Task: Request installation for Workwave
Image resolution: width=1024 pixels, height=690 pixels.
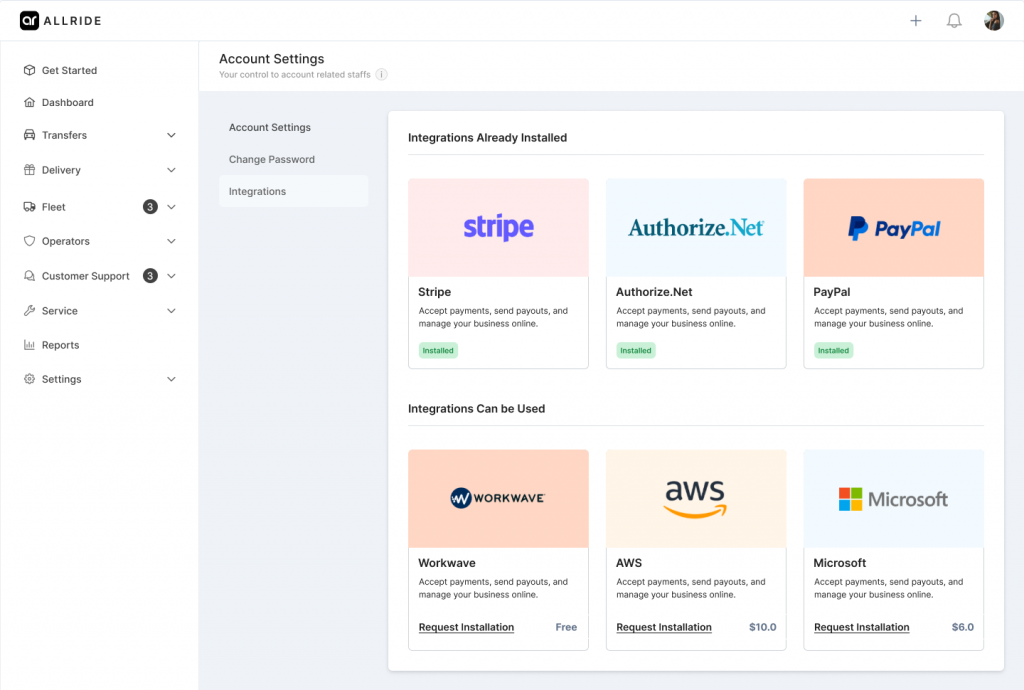Action: [466, 627]
